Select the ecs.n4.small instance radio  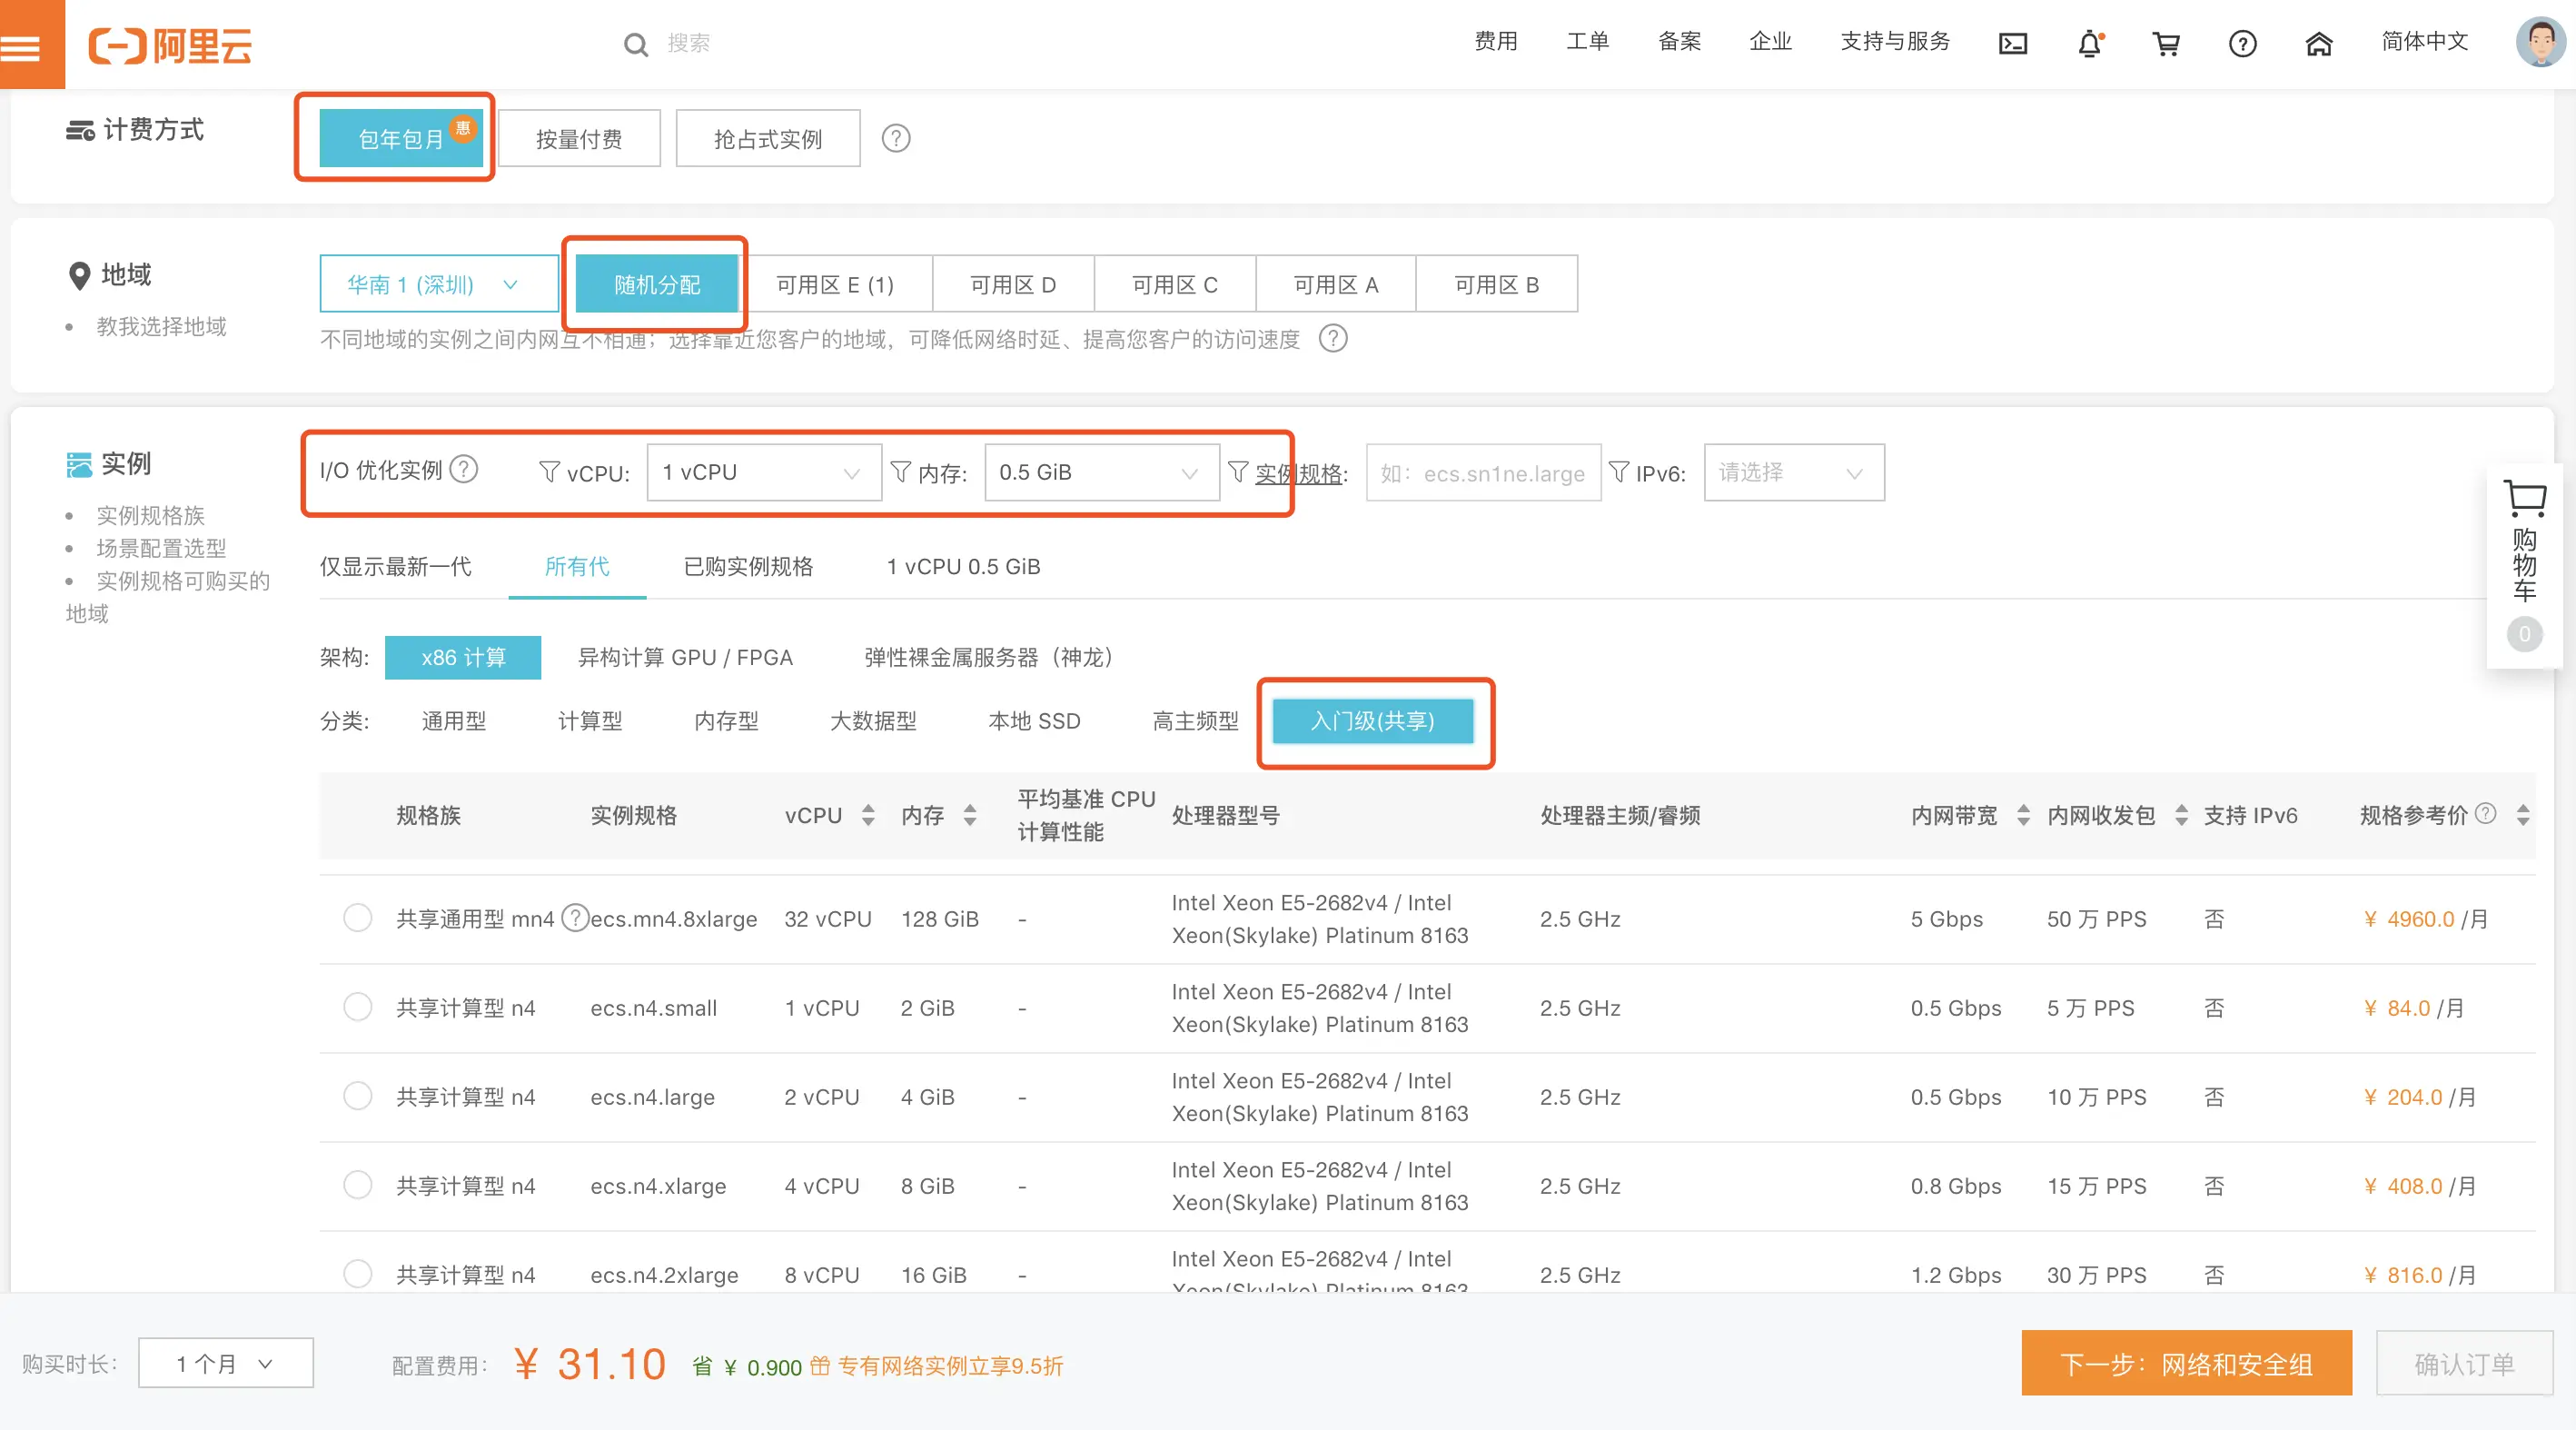tap(358, 1007)
